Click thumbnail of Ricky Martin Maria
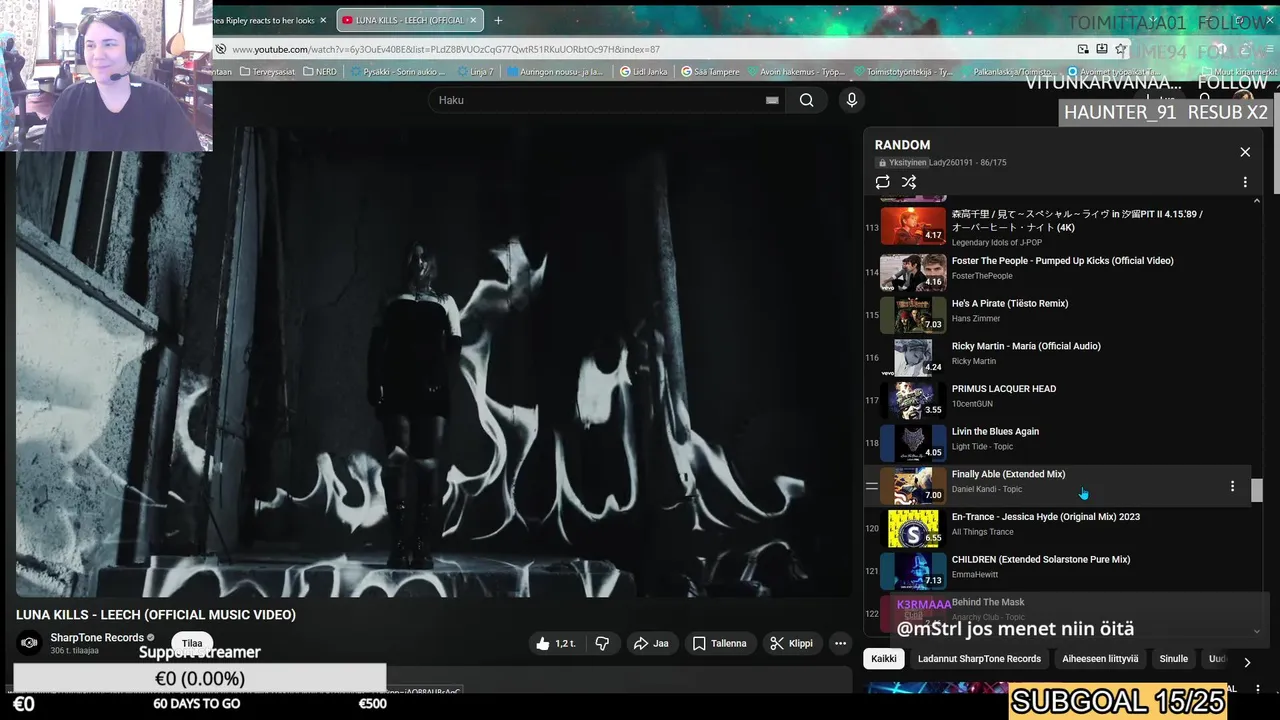 click(x=913, y=357)
